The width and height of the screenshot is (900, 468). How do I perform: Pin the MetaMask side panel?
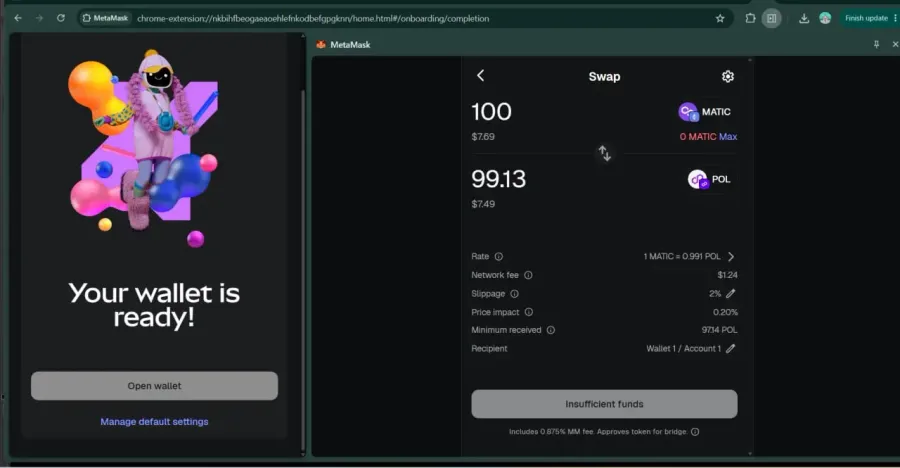coord(876,44)
